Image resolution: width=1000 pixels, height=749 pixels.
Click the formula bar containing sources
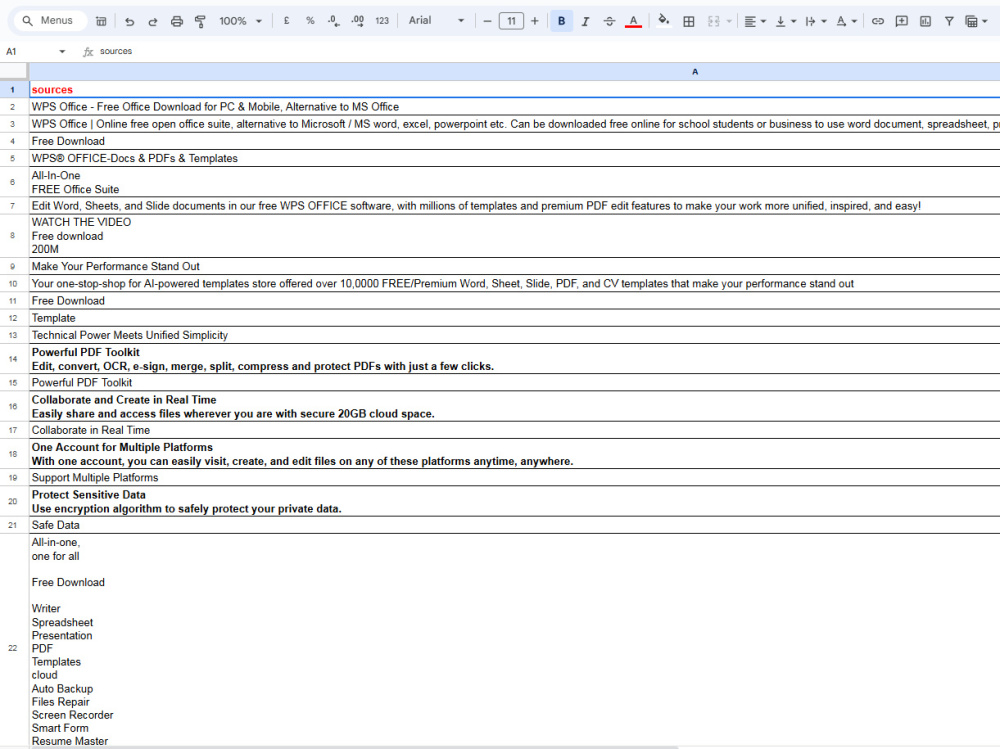[x=548, y=51]
